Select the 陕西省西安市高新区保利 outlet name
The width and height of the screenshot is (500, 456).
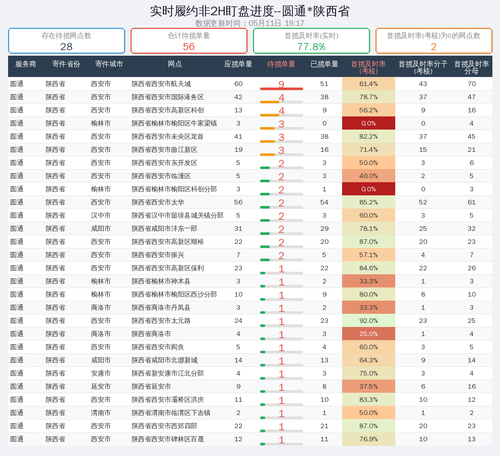click(167, 268)
